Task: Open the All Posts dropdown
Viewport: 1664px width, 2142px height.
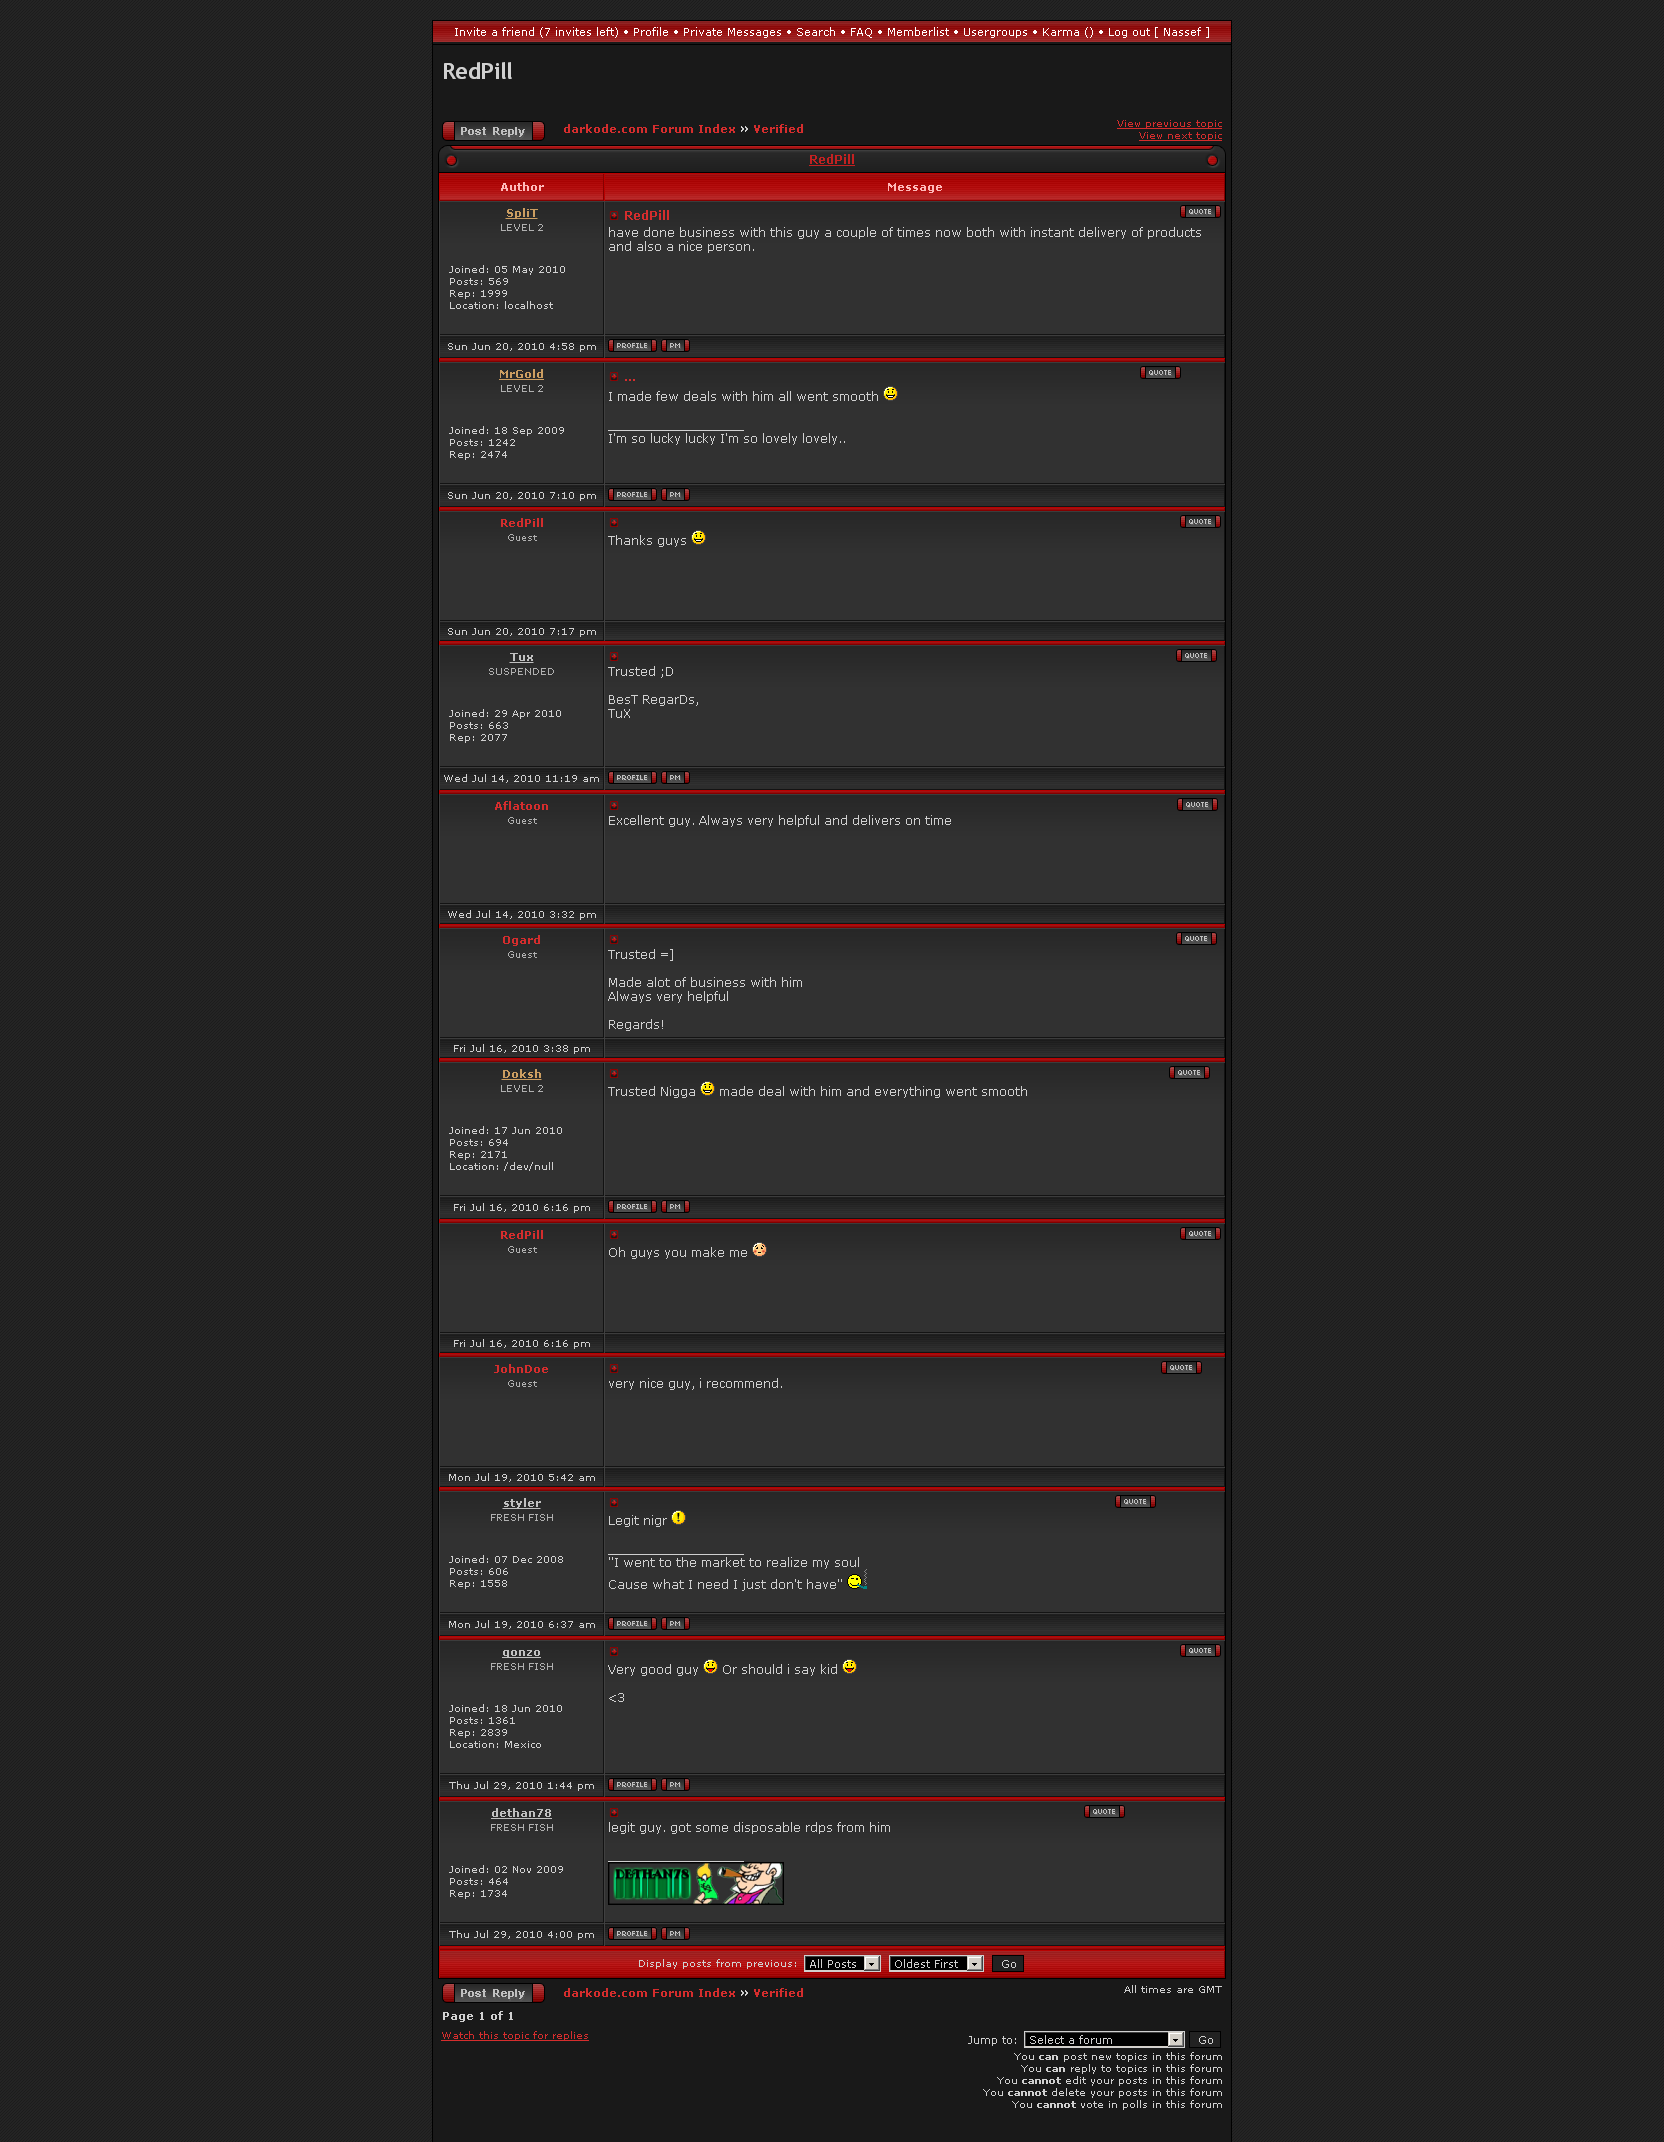Action: tap(842, 1964)
